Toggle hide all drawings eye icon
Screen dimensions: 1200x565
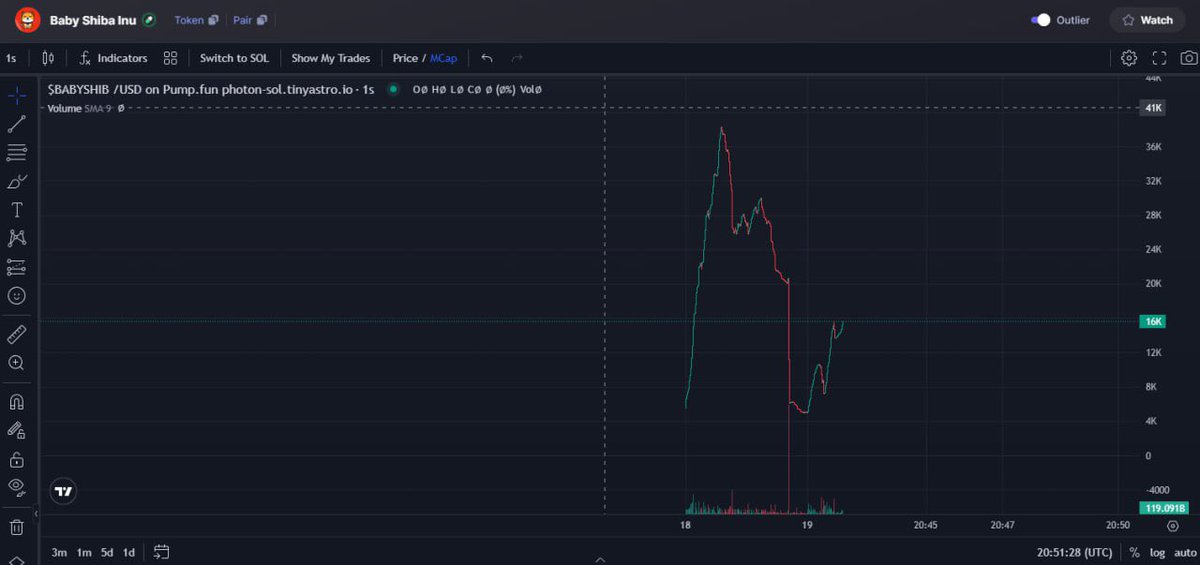[x=17, y=487]
